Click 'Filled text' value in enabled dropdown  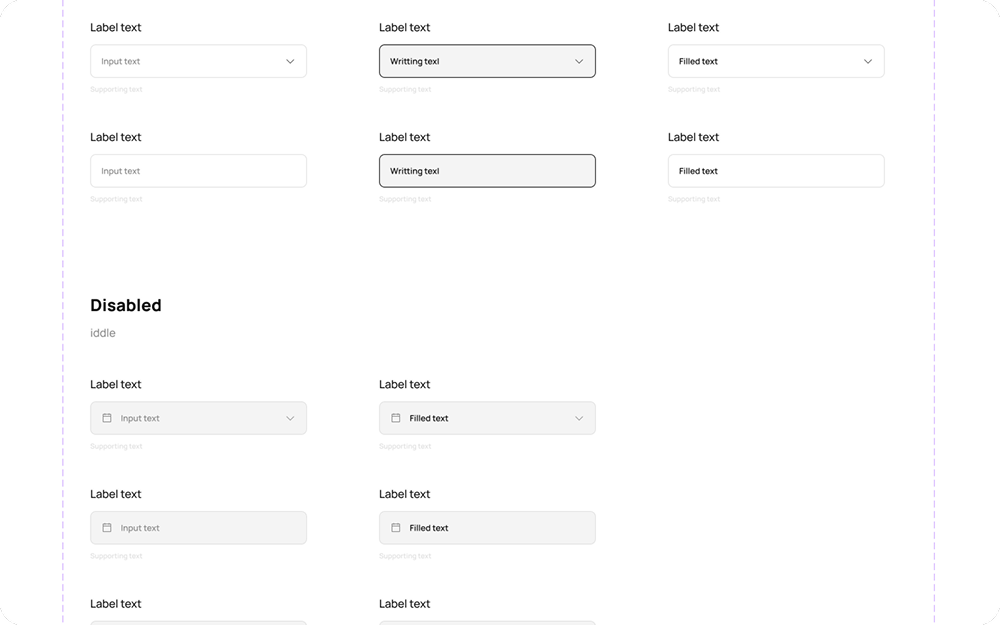click(x=698, y=61)
